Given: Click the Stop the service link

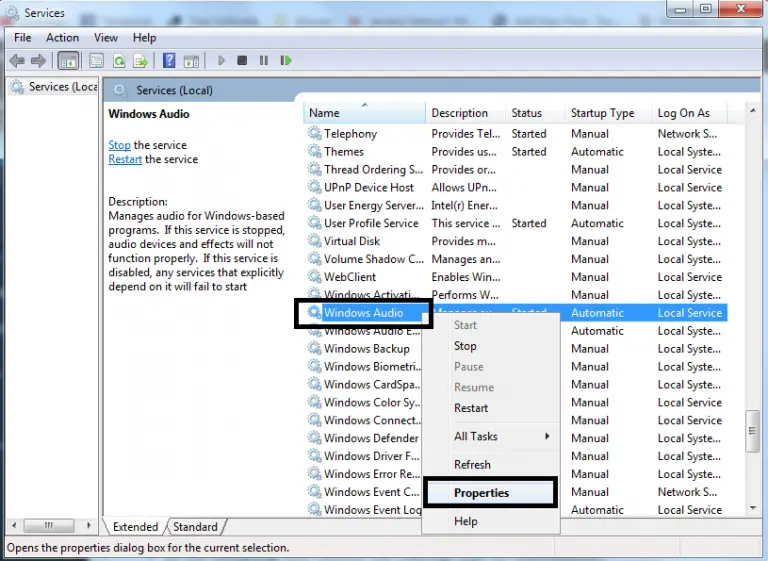Looking at the screenshot, I should pyautogui.click(x=119, y=145).
